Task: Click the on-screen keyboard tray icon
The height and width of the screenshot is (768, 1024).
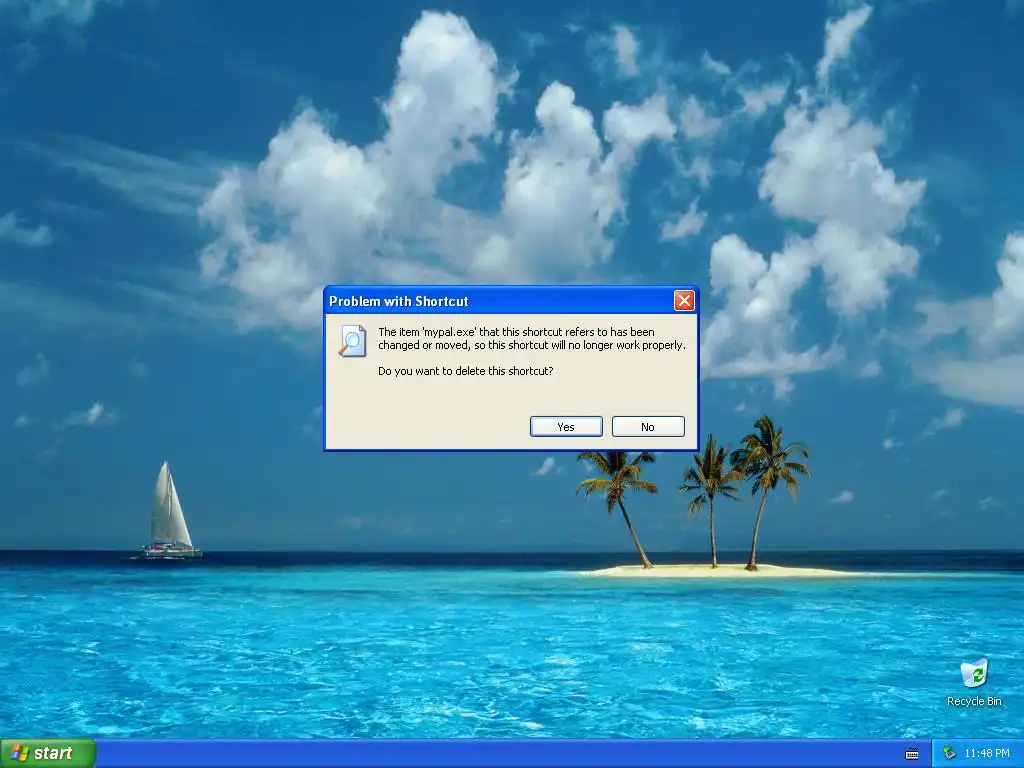Action: pos(912,754)
